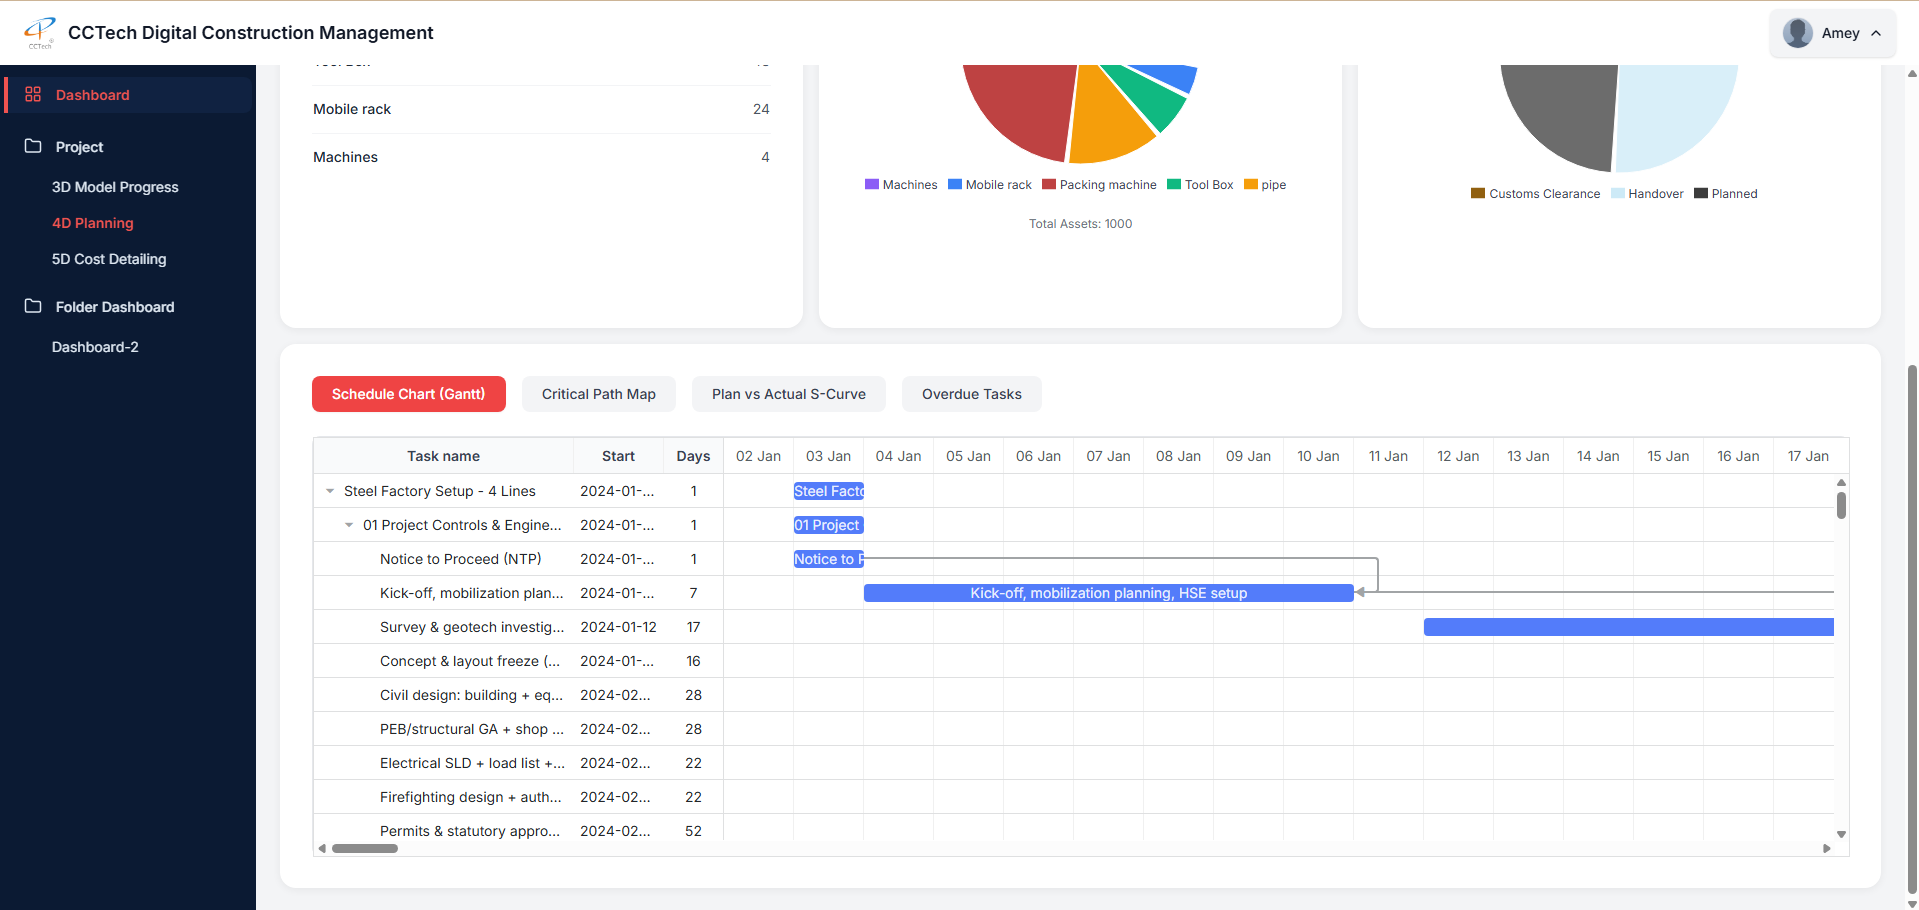The width and height of the screenshot is (1919, 910).
Task: Click the Notice to Proceed Gantt bar
Action: [828, 559]
